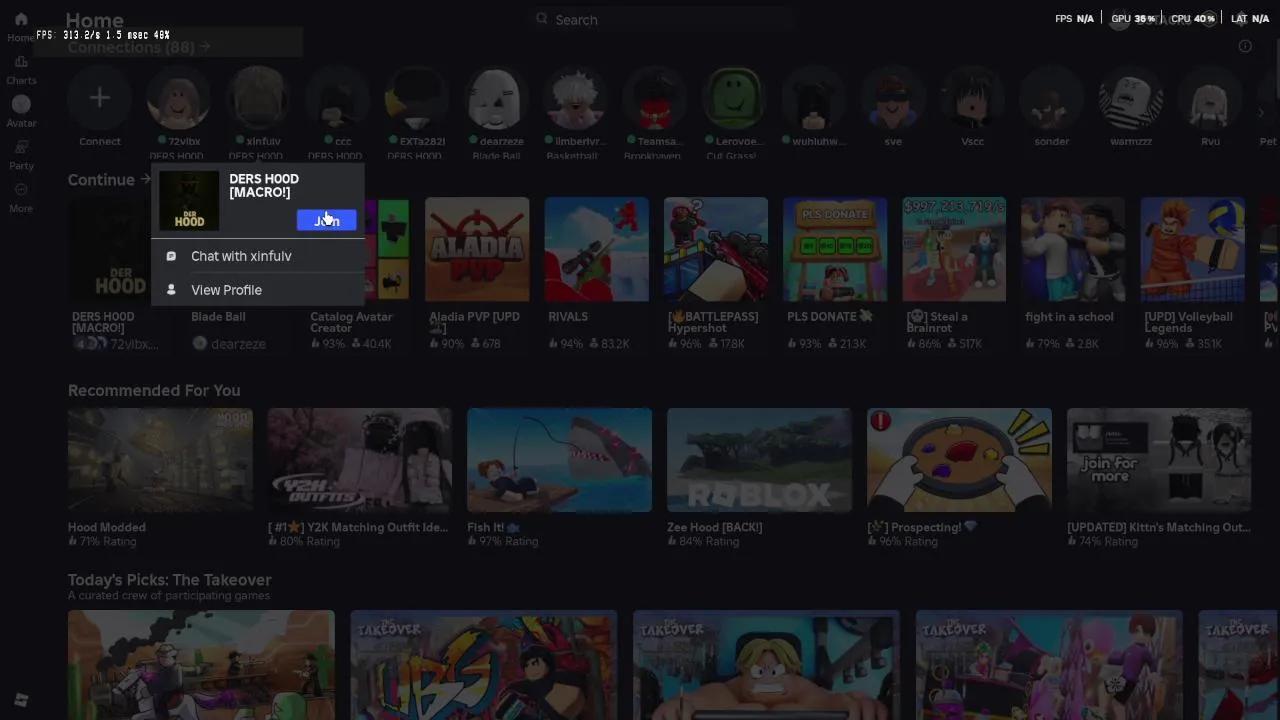
Task: Click the Windows Start icon
Action: click(21, 700)
